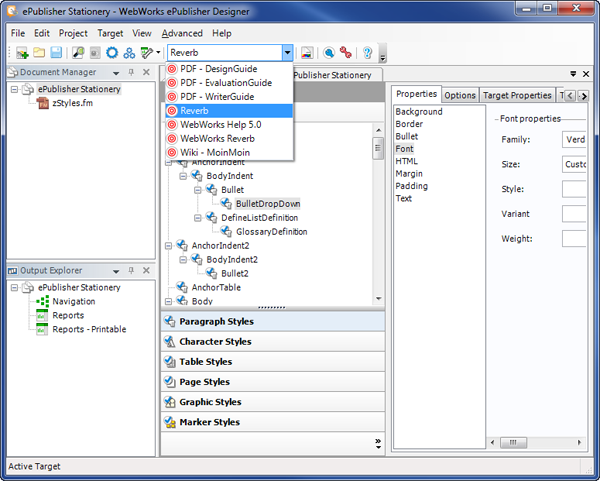Open the View menu
The width and height of the screenshot is (600, 481).
[x=142, y=33]
